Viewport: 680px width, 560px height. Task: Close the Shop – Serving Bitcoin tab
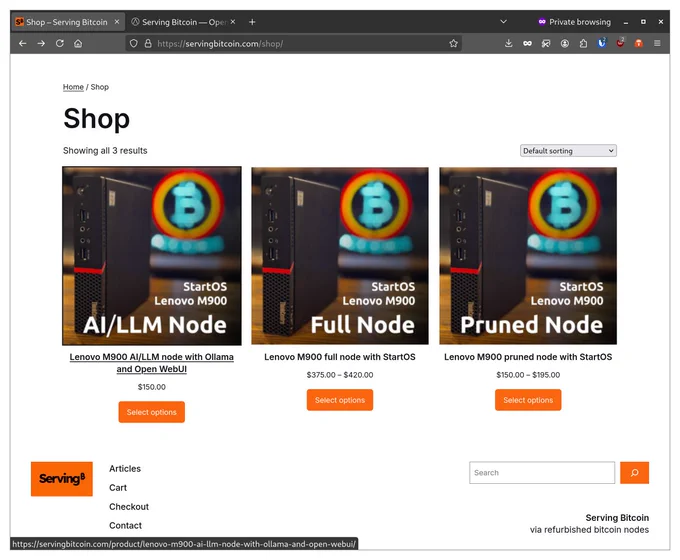[x=117, y=22]
